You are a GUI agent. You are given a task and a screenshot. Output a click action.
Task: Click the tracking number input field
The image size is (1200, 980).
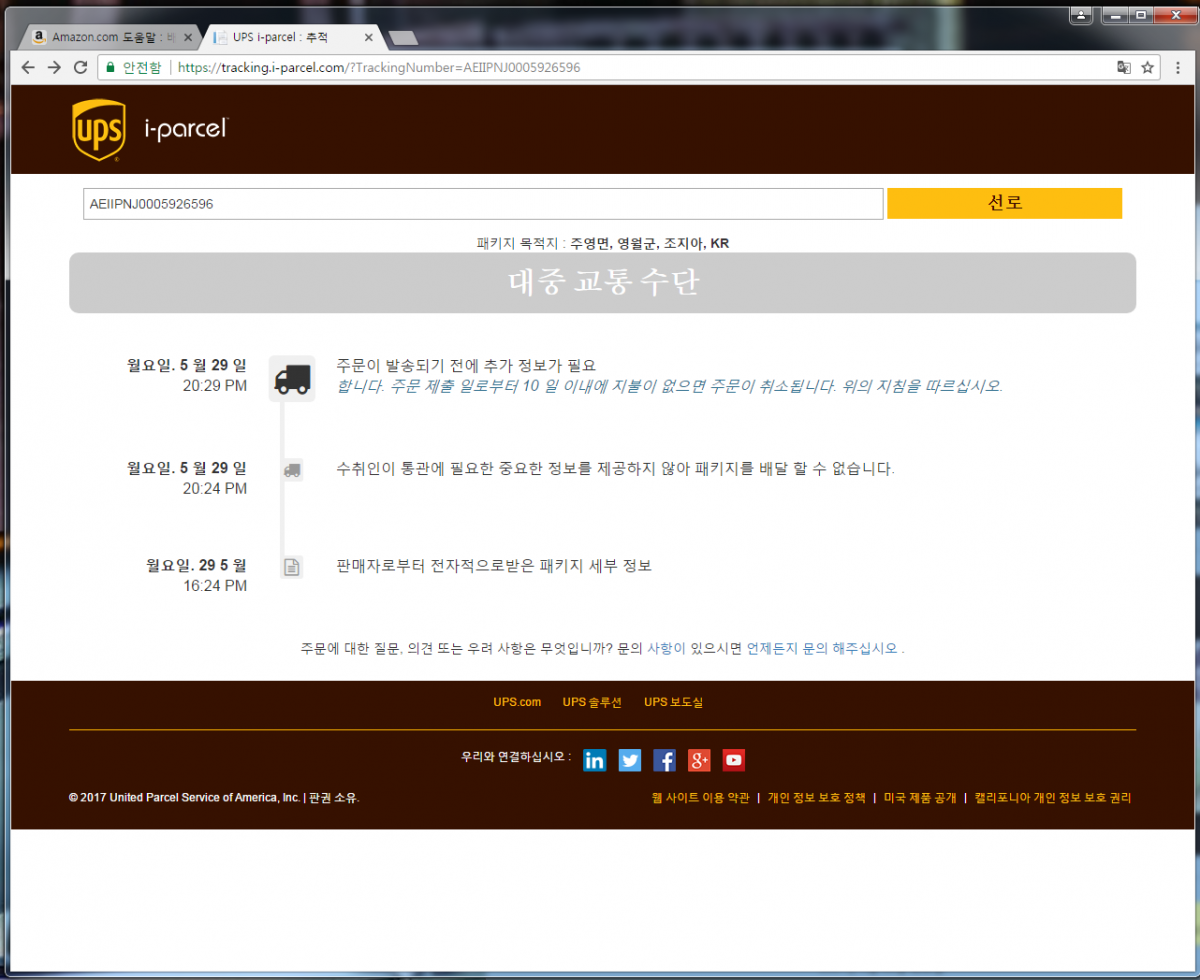(x=483, y=203)
